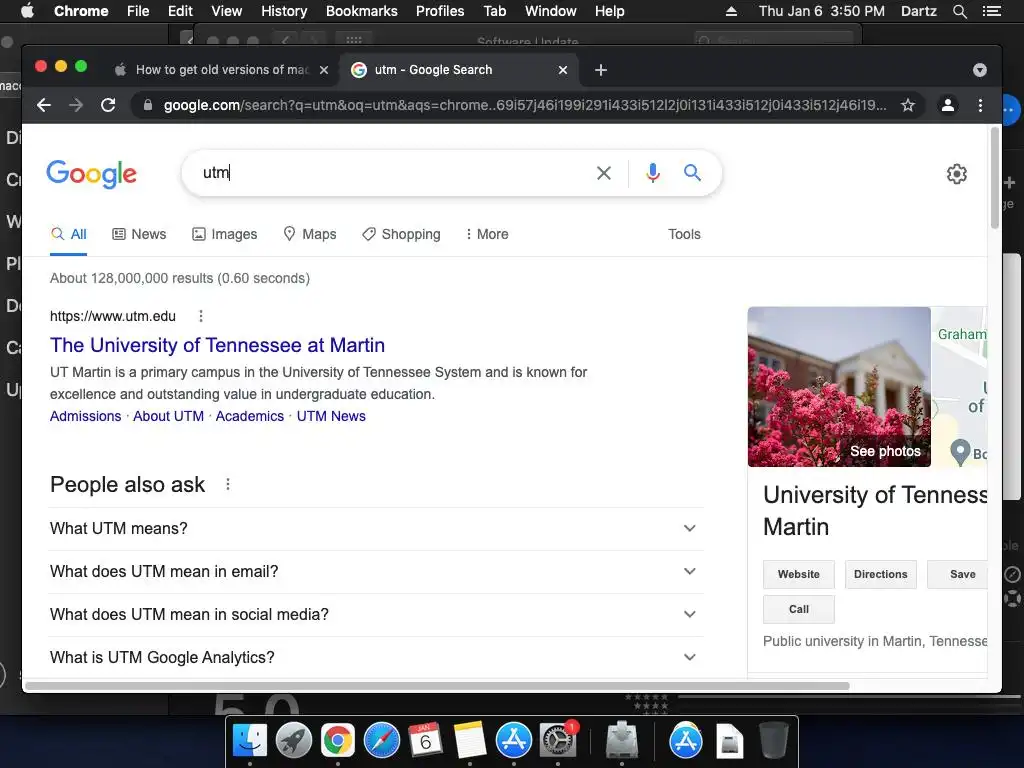
Task: Select the Shopping search filter
Action: [x=402, y=234]
